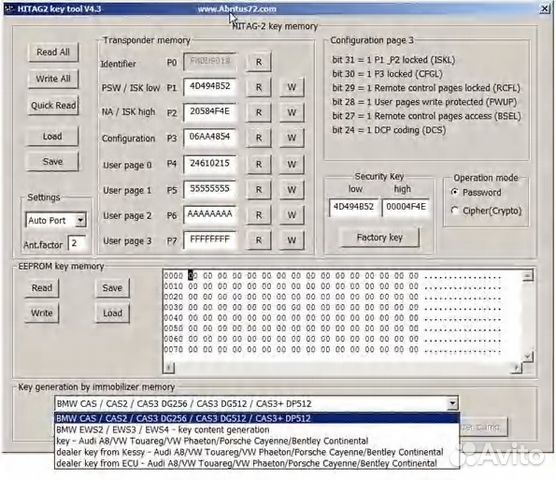
Task: Read P4 User page 0
Action: pos(259,164)
